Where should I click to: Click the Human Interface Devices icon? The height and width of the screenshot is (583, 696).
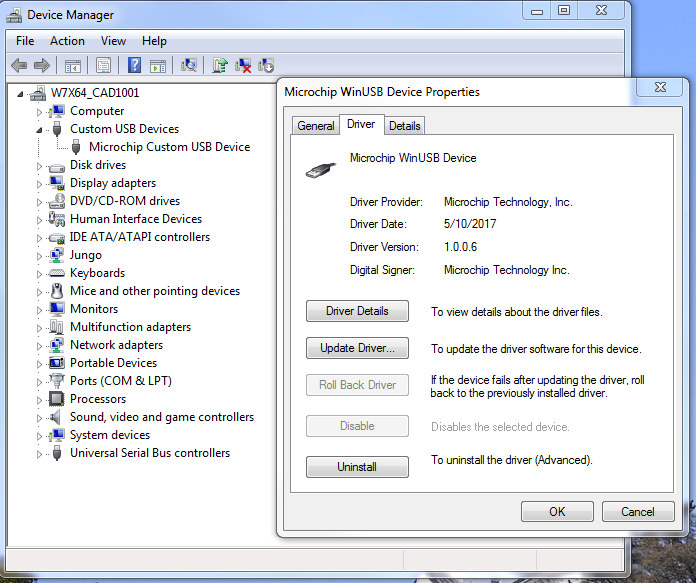point(57,219)
